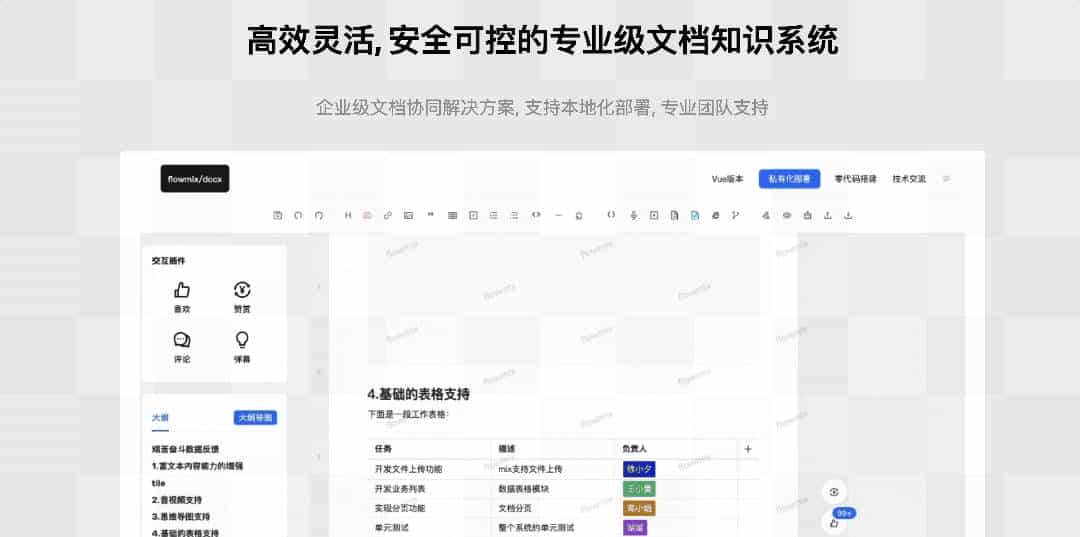Jump to outline item 1.富文本内容能力的增强
Screen dimensions: 1080x537
coord(197,466)
